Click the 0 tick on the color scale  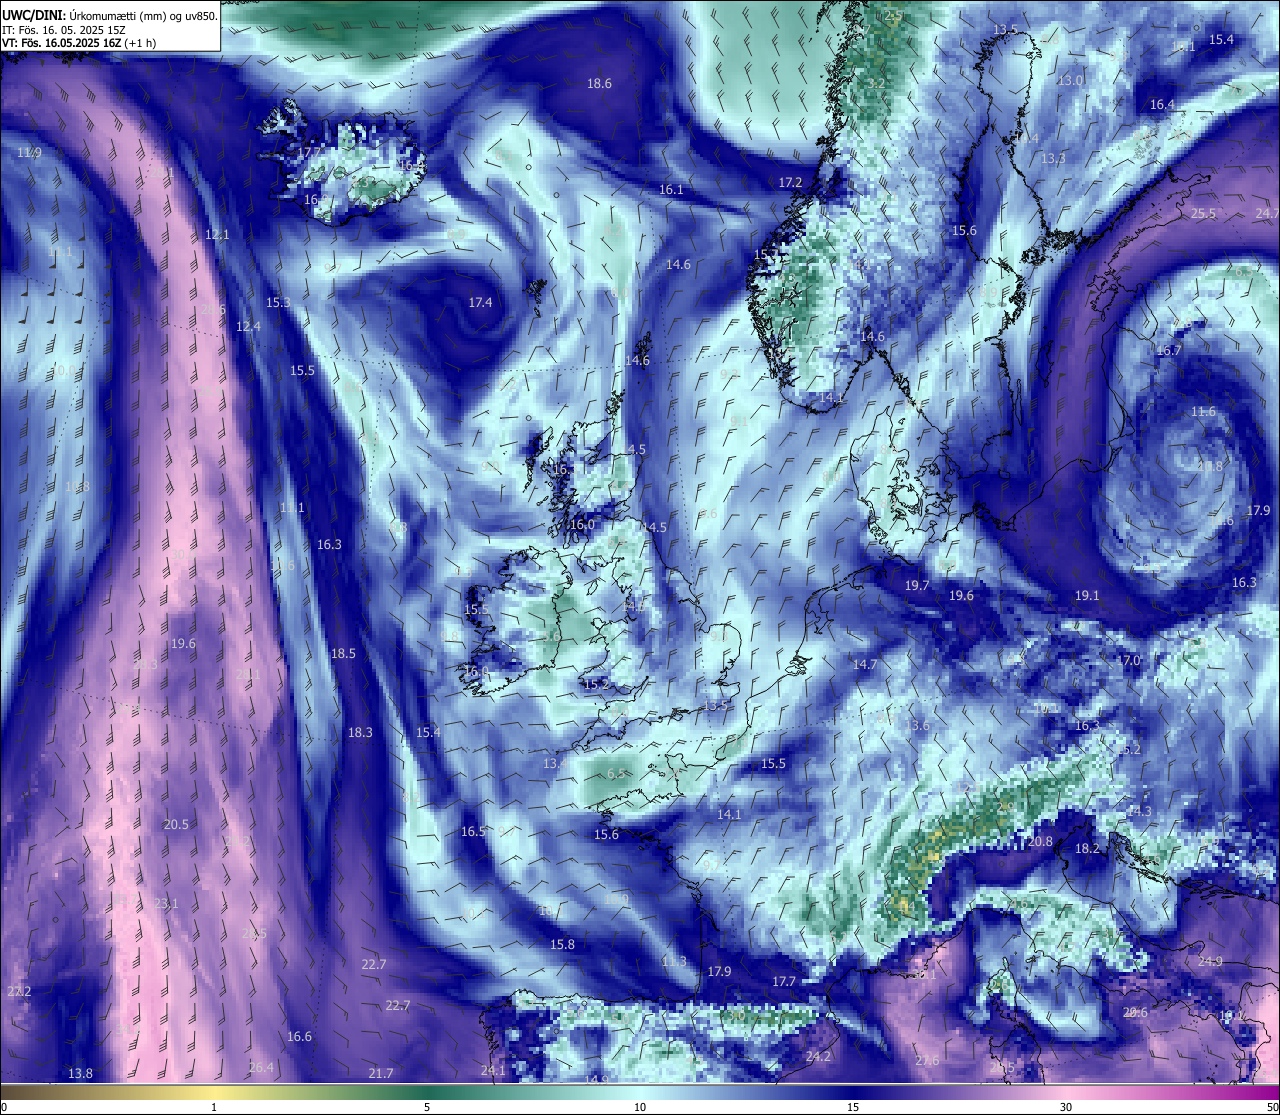click(3, 1107)
